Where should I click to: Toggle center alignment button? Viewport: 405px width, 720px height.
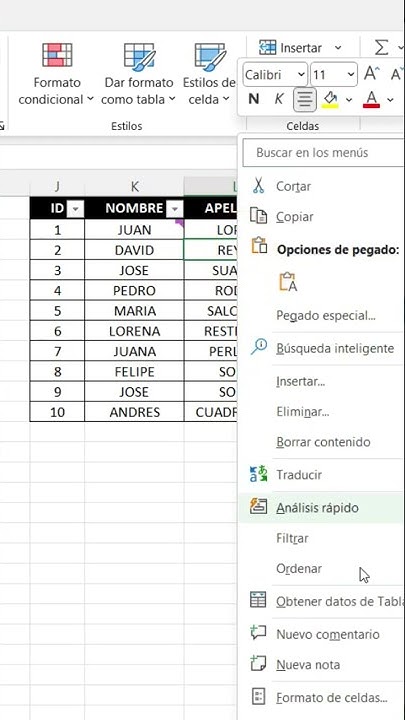(304, 100)
